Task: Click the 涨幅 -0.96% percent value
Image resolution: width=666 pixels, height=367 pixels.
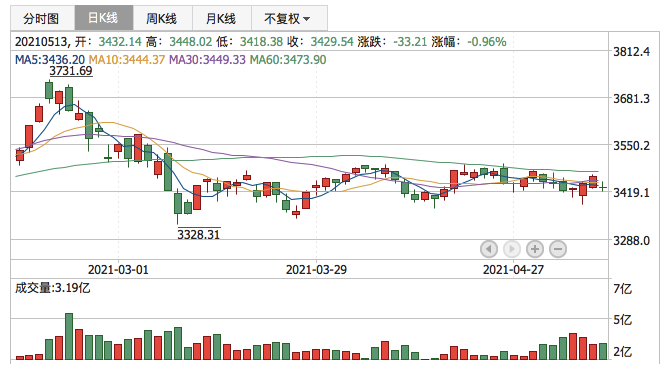Action: (x=487, y=42)
